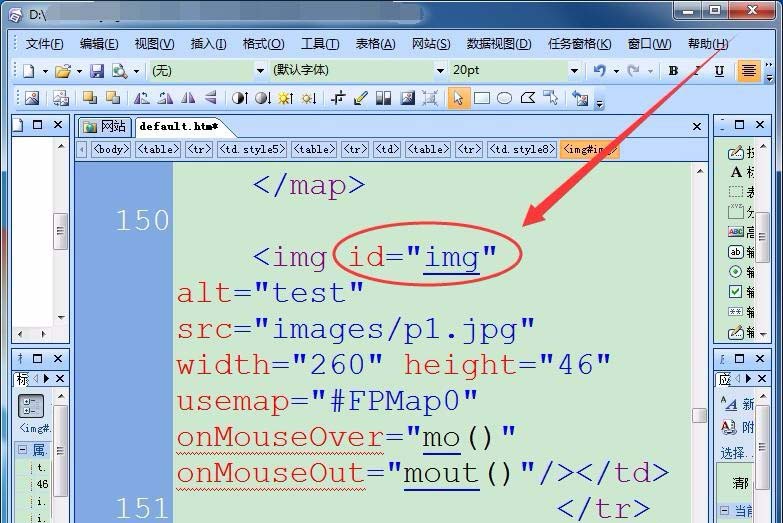Image resolution: width=783 pixels, height=523 pixels.
Task: Click the Save disk icon
Action: pos(97,71)
